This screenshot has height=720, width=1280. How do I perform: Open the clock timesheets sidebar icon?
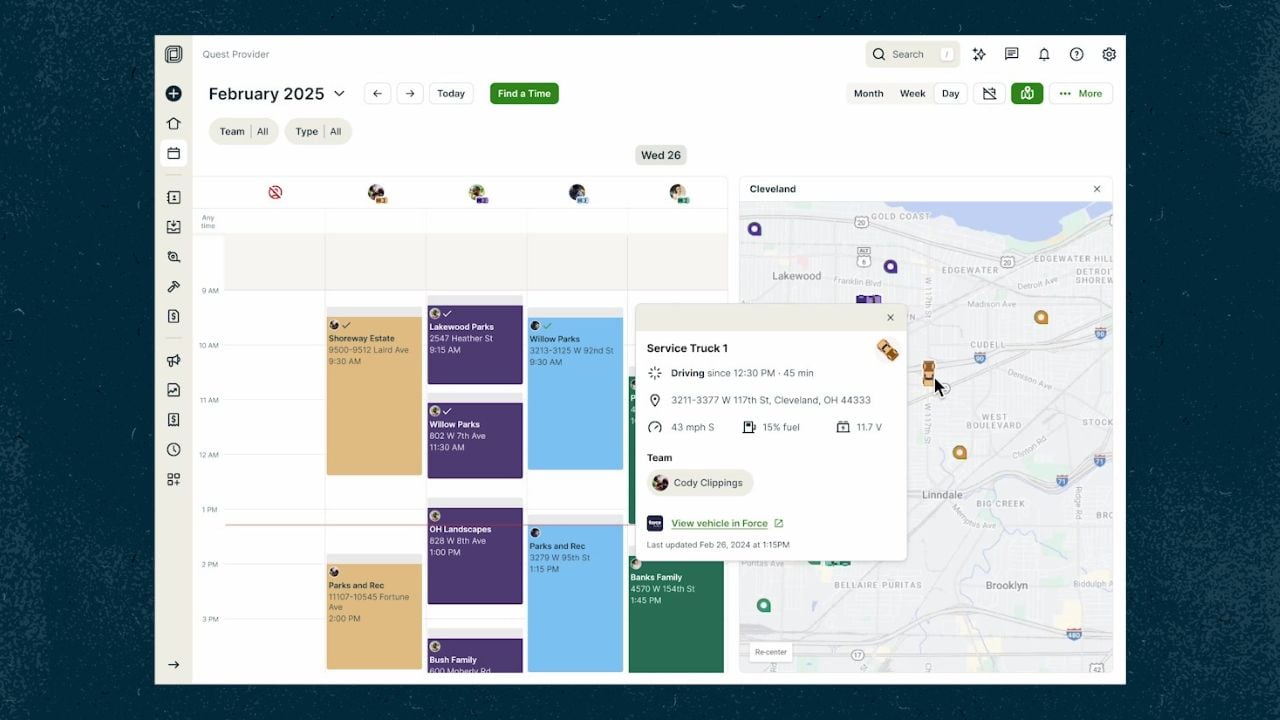173,450
